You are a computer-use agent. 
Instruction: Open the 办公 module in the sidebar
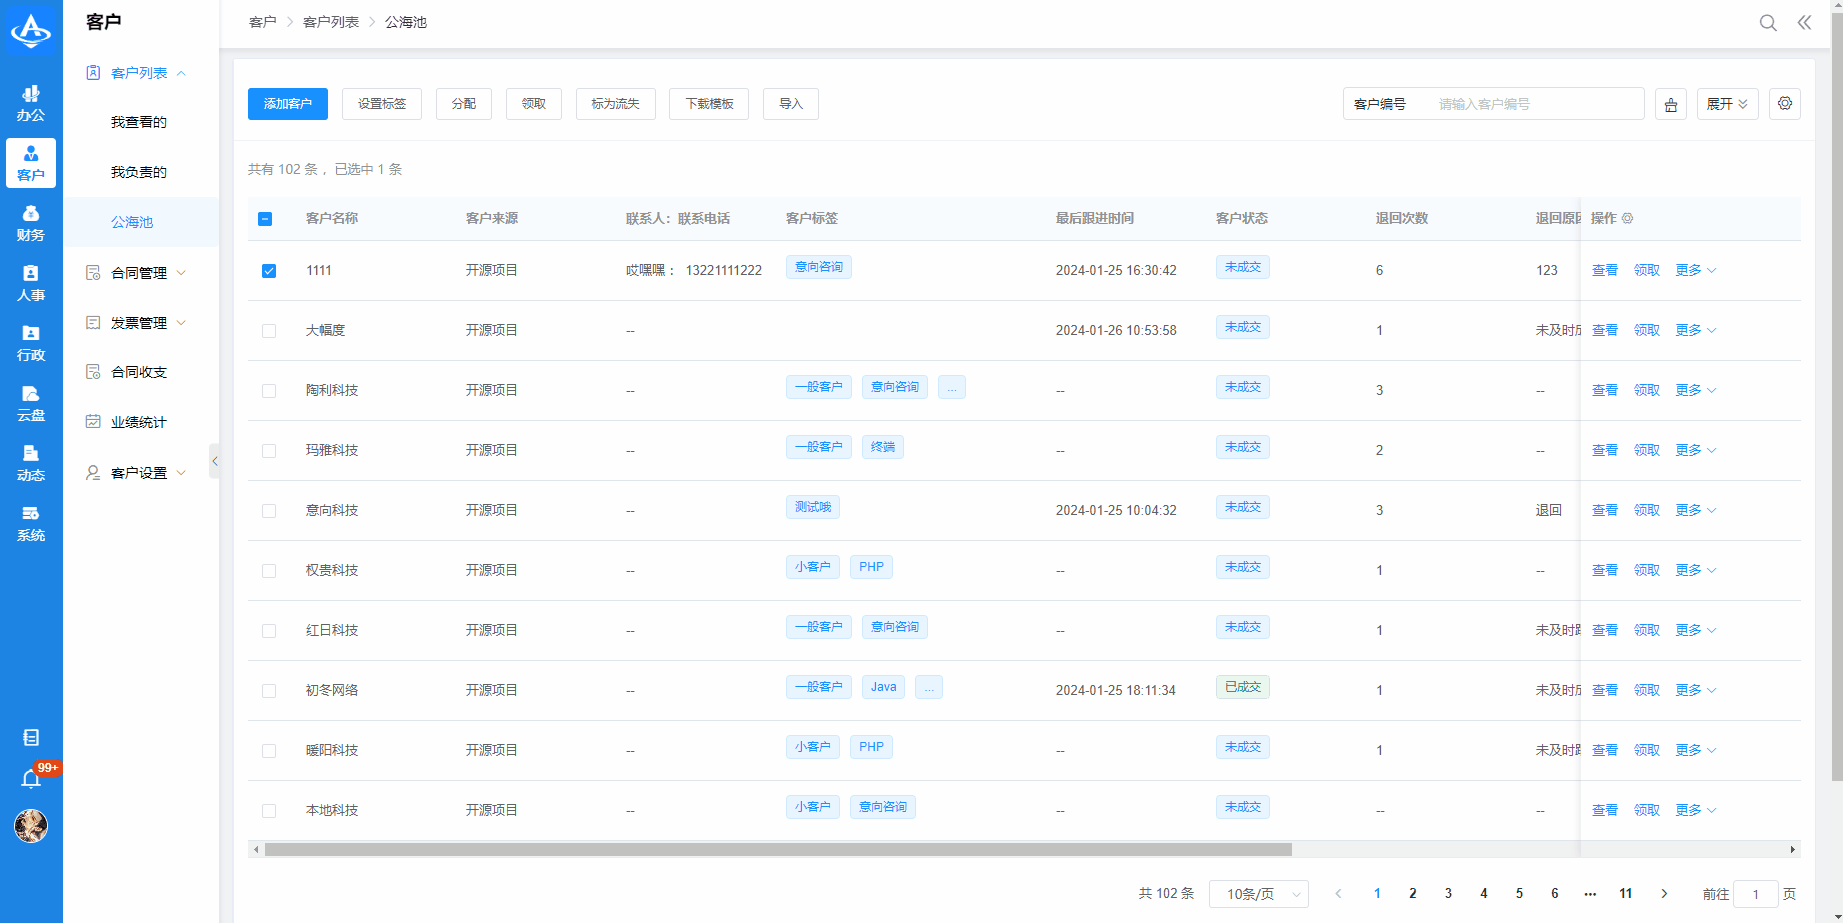pos(31,102)
